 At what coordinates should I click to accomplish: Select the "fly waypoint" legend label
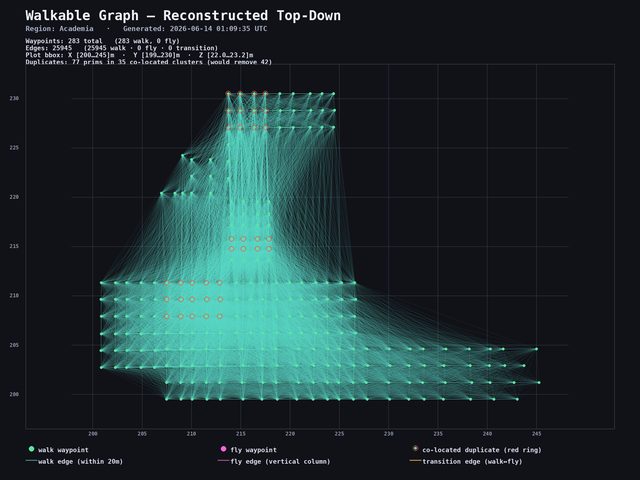[x=253, y=450]
